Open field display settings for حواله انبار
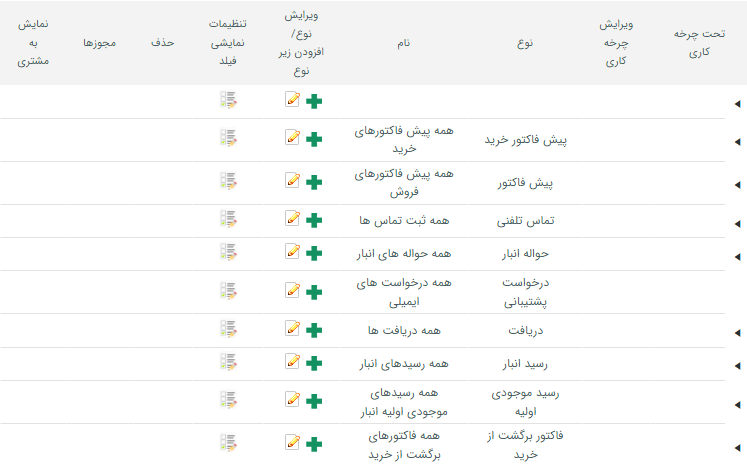This screenshot has width=747, height=465. tap(228, 253)
